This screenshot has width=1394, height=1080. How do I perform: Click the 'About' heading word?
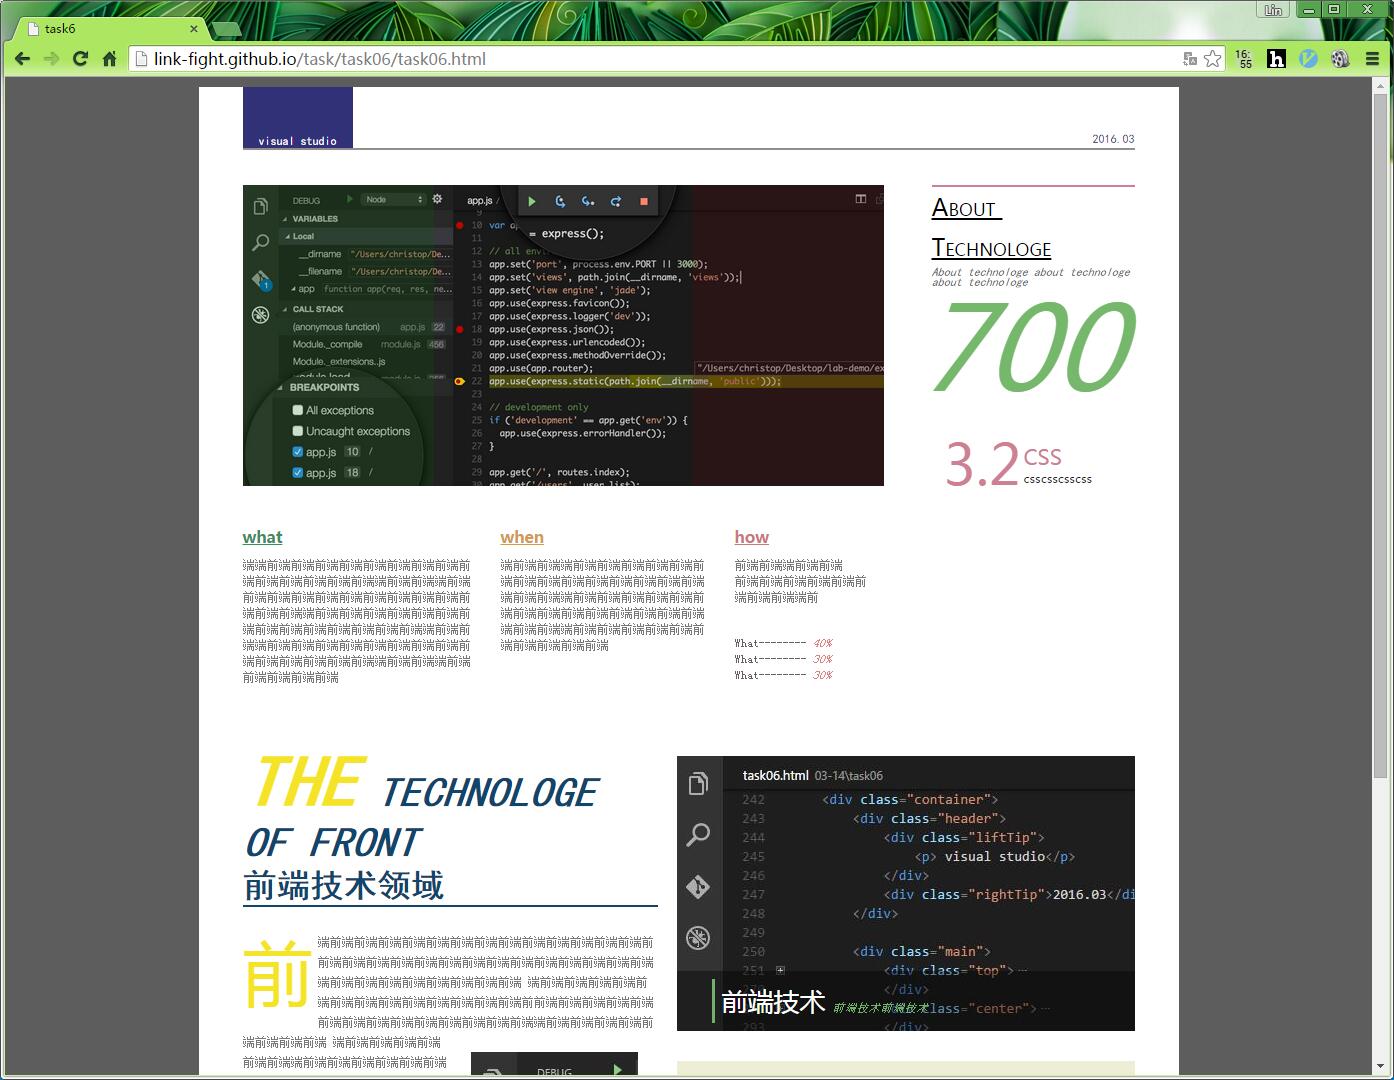pos(964,208)
